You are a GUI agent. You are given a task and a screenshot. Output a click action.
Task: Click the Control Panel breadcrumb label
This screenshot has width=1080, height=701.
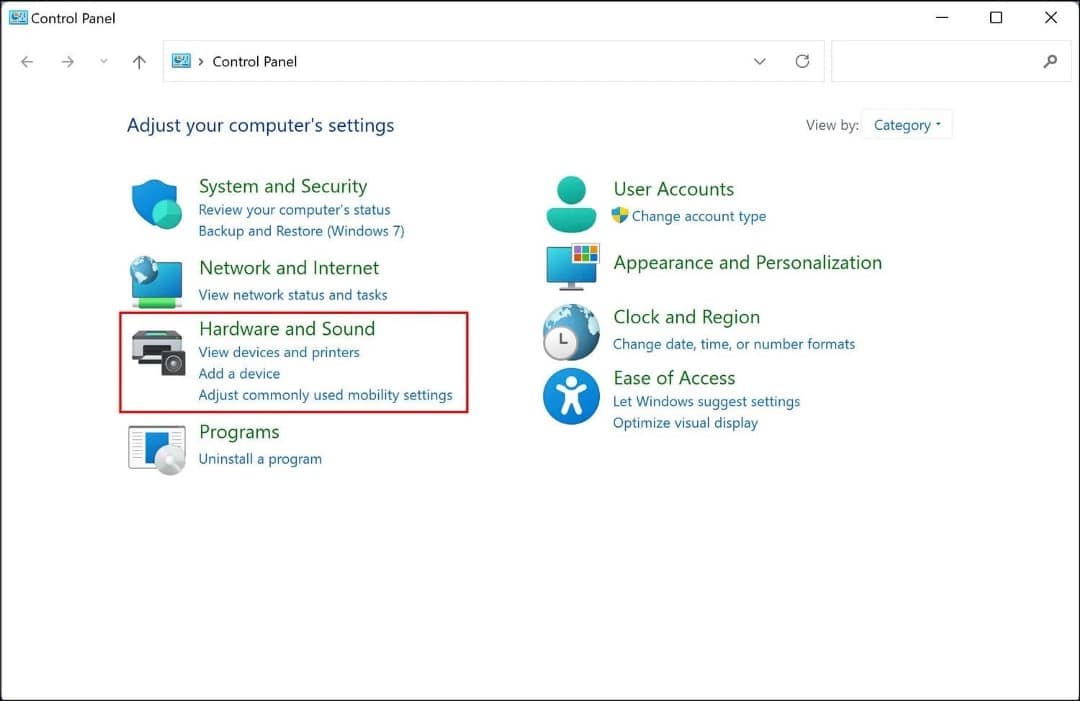pyautogui.click(x=254, y=61)
